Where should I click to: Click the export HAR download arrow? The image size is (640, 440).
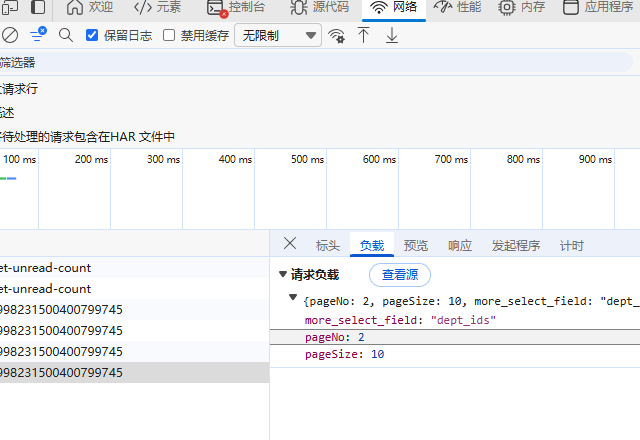click(391, 36)
